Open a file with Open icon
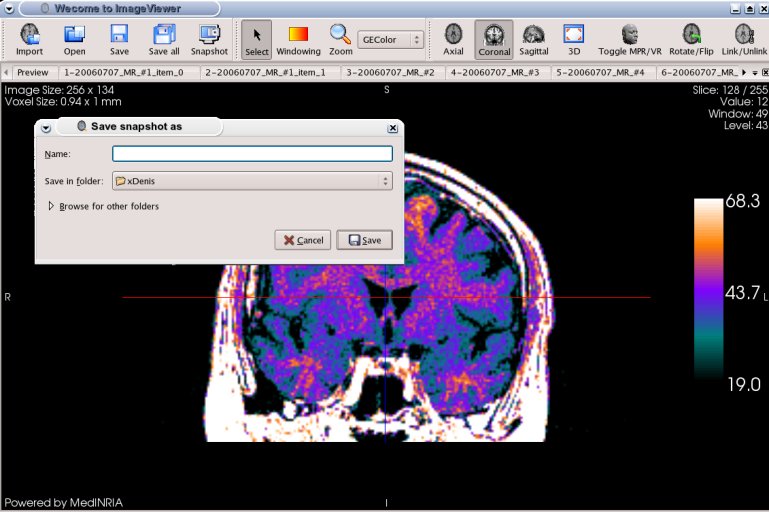 [75, 39]
